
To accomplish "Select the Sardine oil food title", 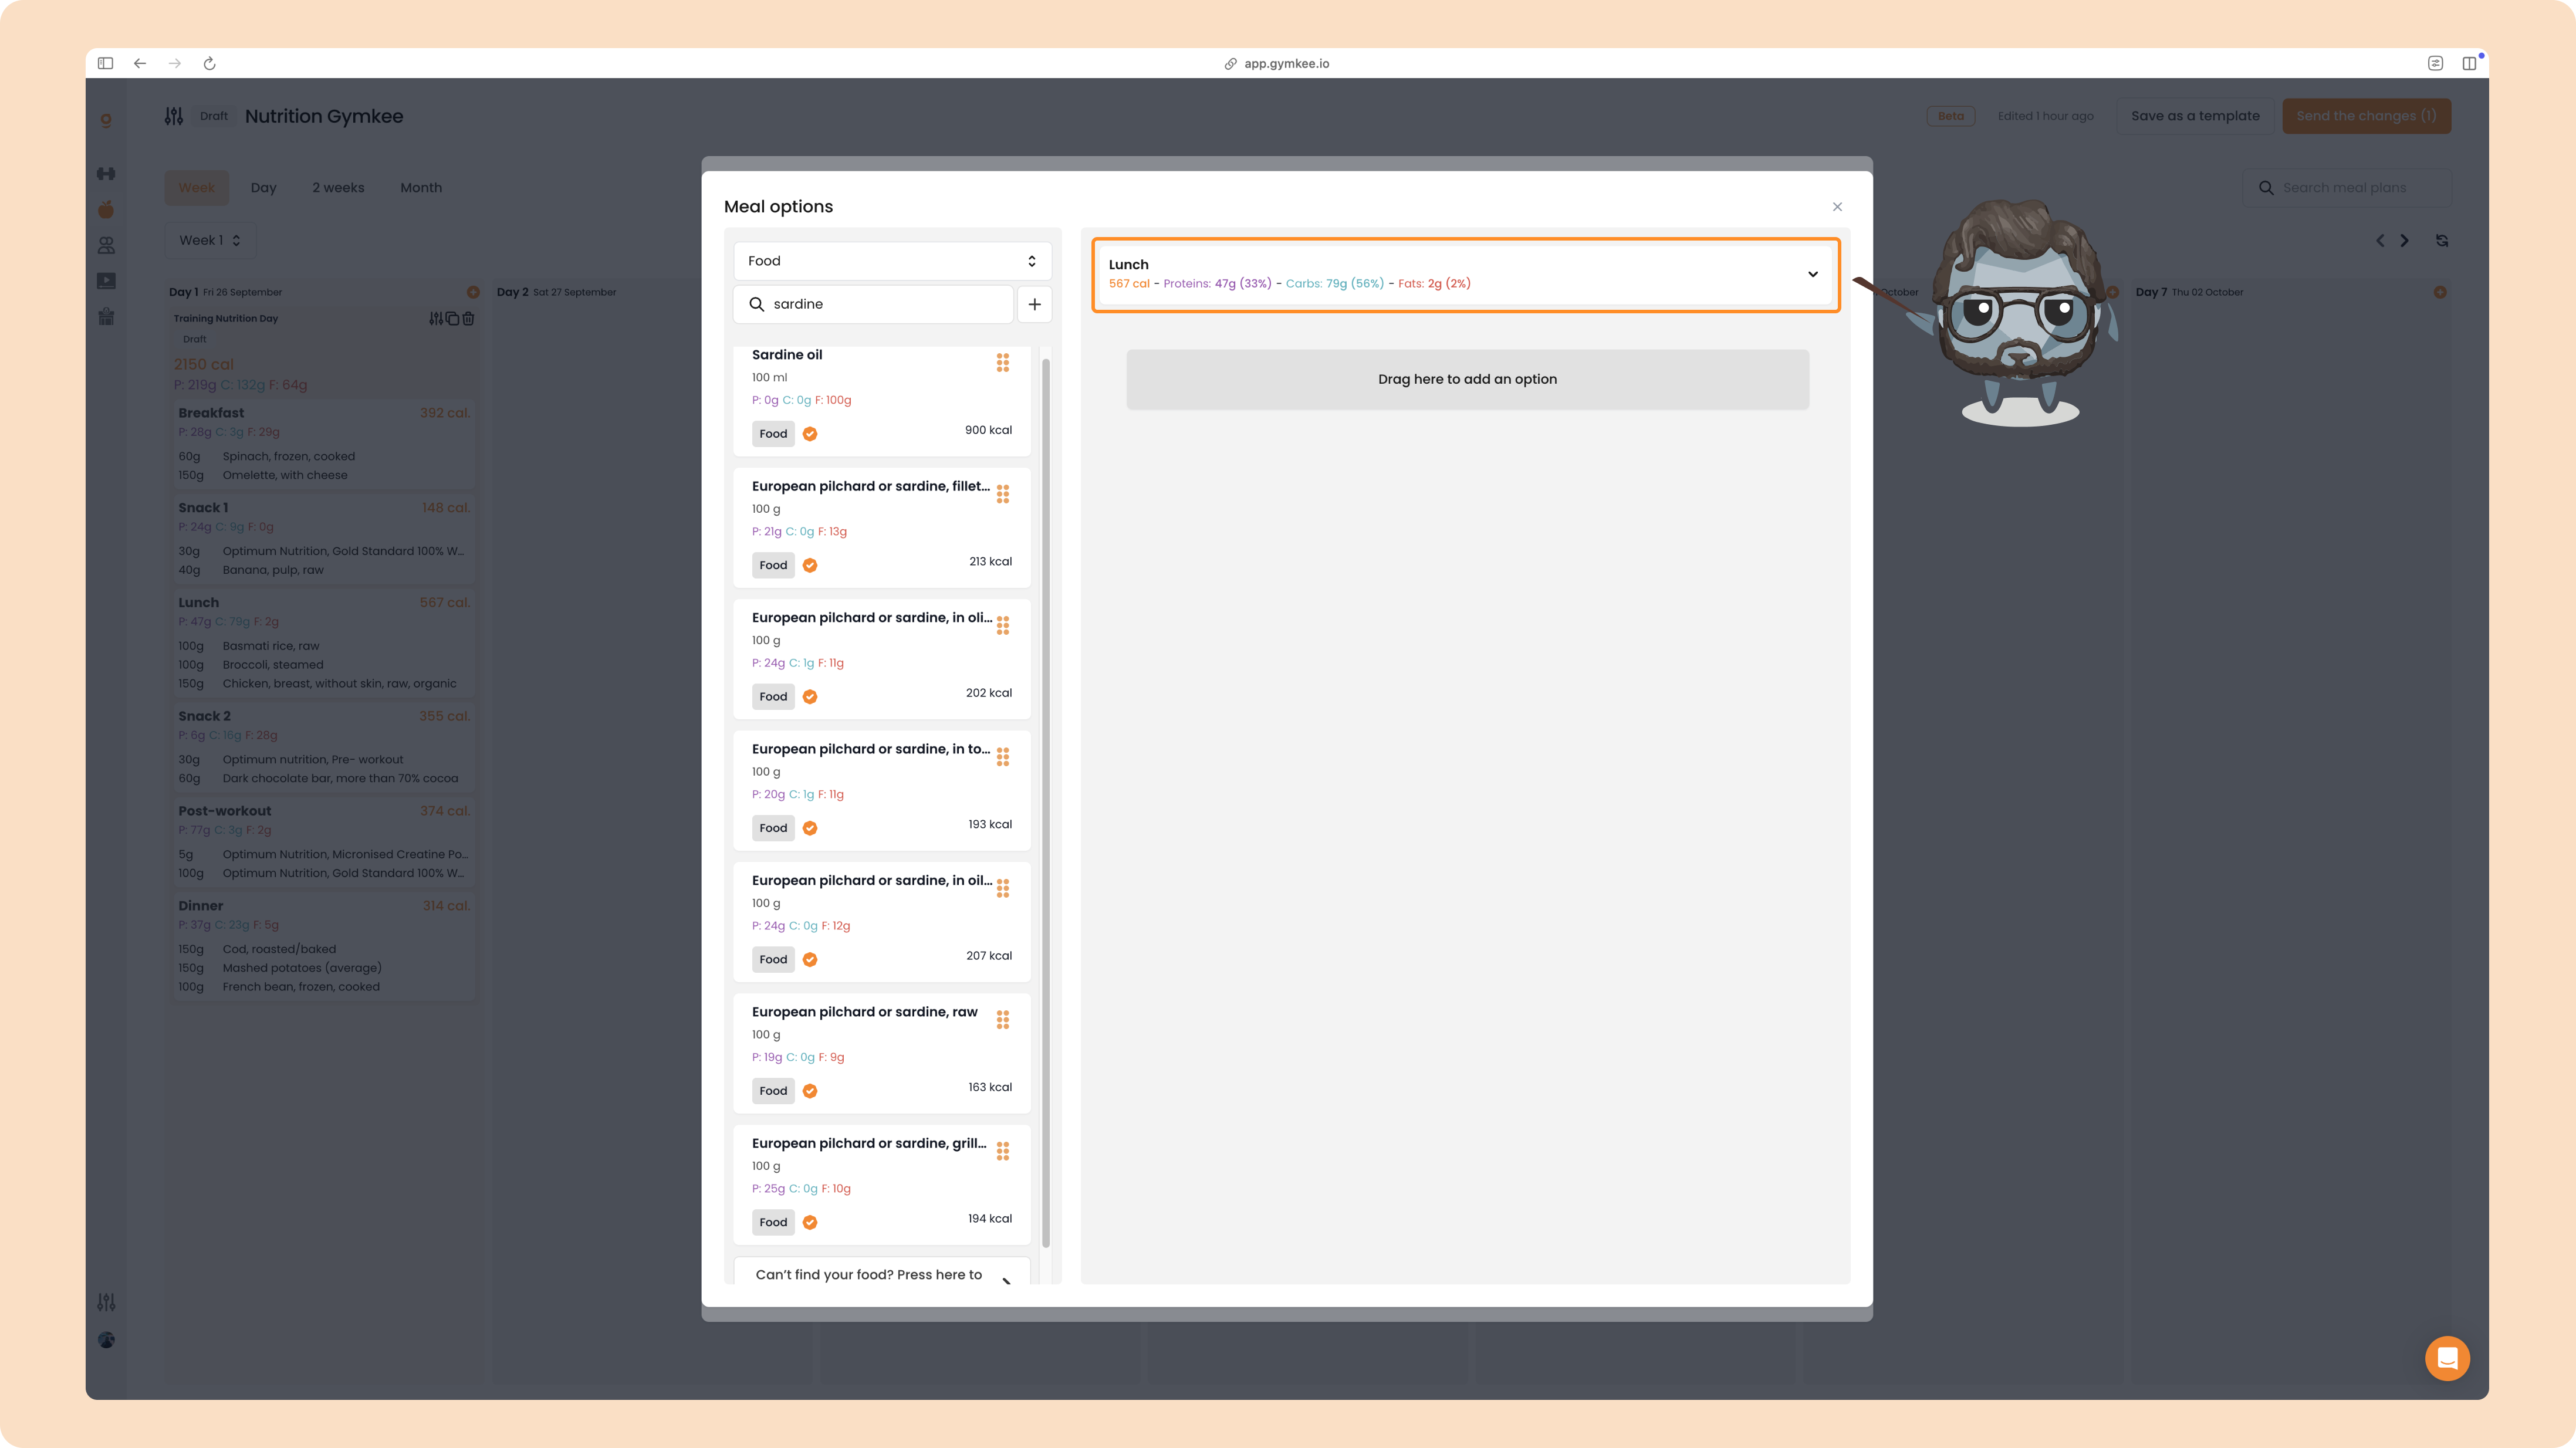I will pyautogui.click(x=787, y=355).
